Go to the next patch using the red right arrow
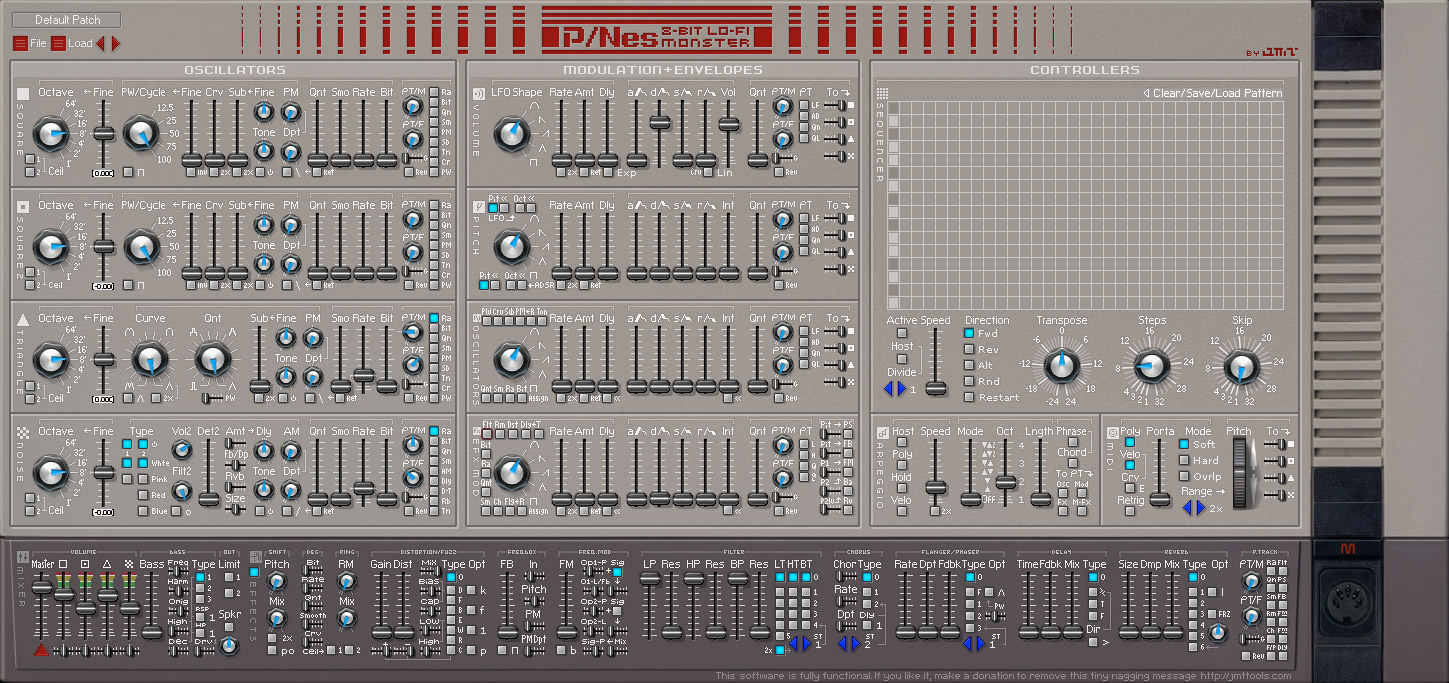 coord(115,43)
